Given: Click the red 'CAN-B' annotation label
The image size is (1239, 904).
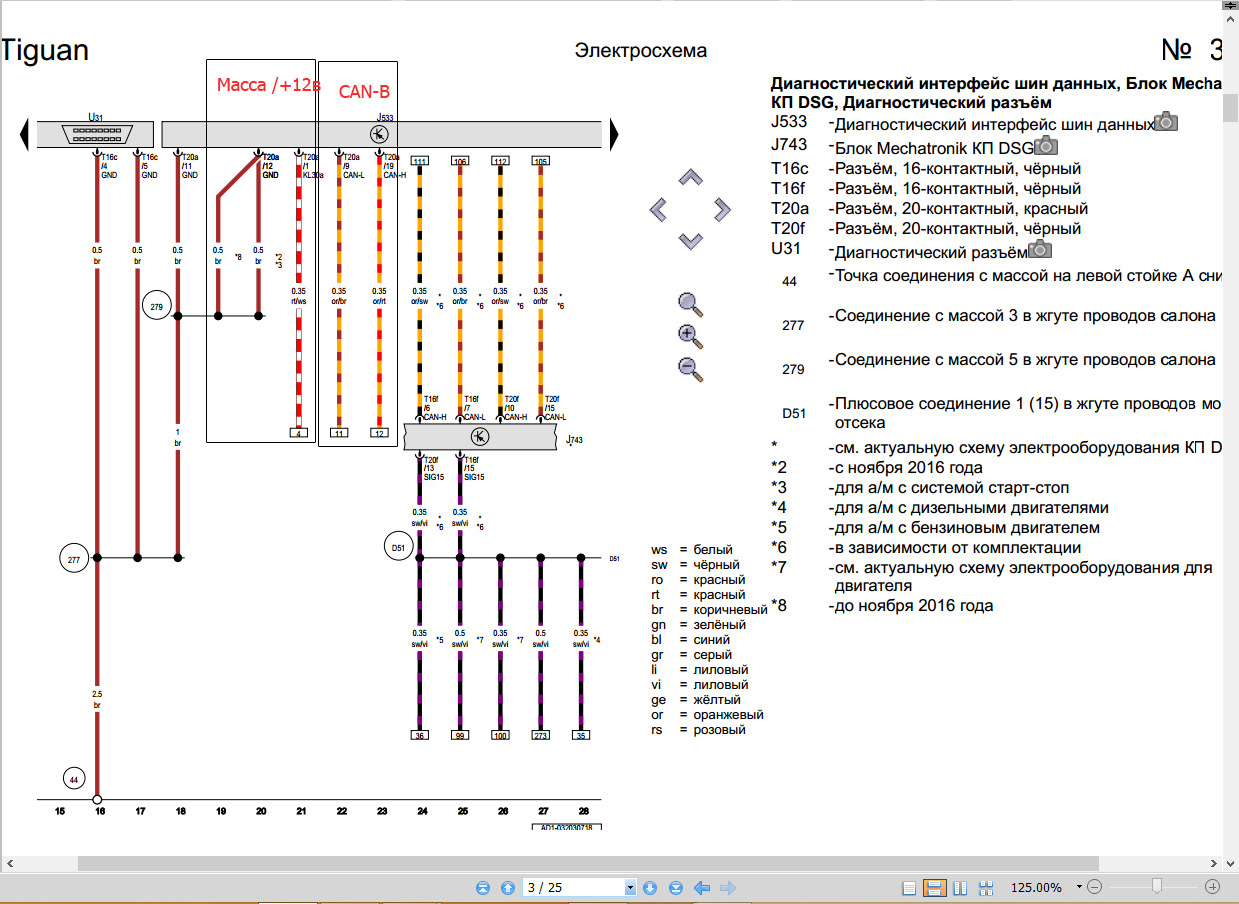Looking at the screenshot, I should 364,92.
